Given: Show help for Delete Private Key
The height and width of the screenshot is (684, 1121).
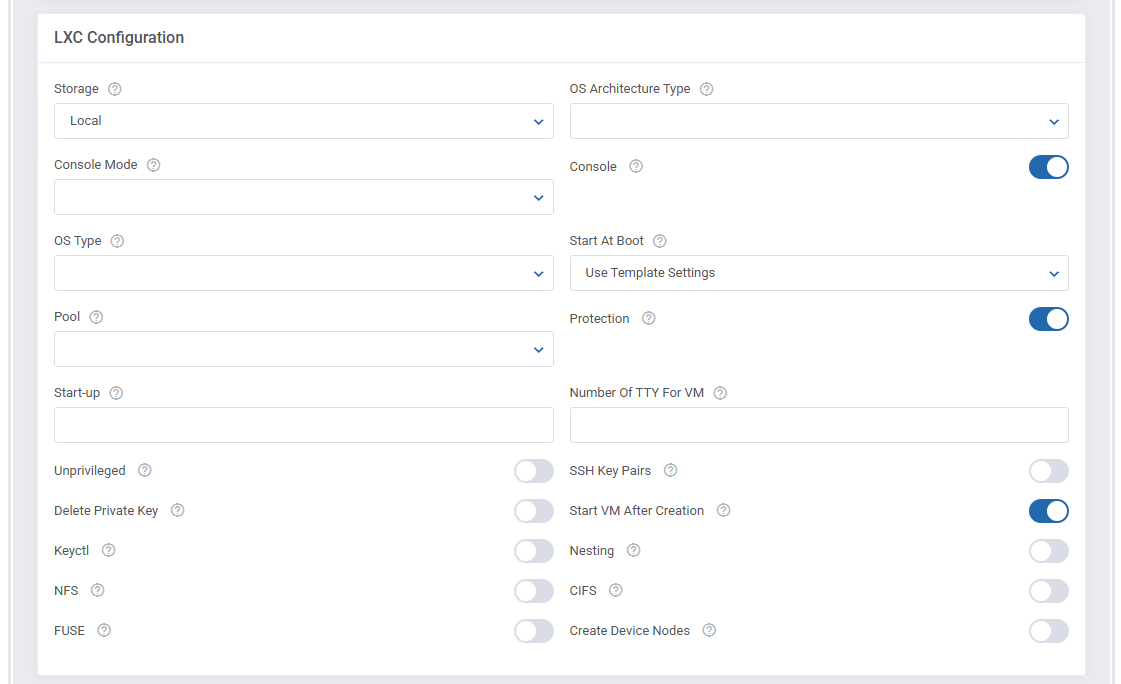Looking at the screenshot, I should 177,510.
